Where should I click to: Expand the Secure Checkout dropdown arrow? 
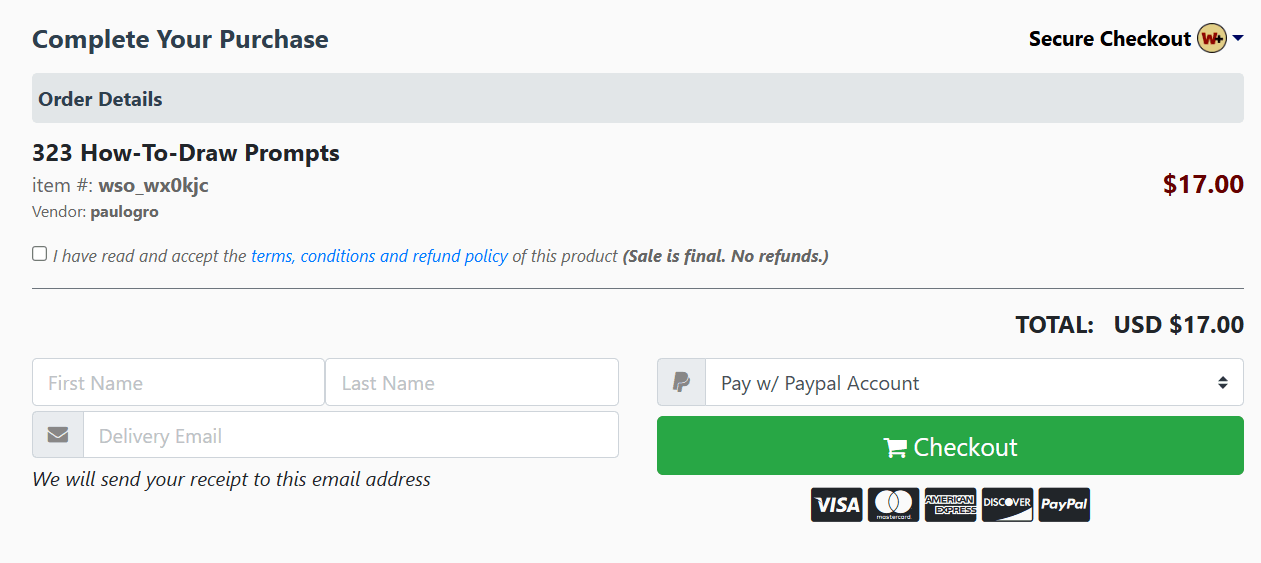(1238, 39)
